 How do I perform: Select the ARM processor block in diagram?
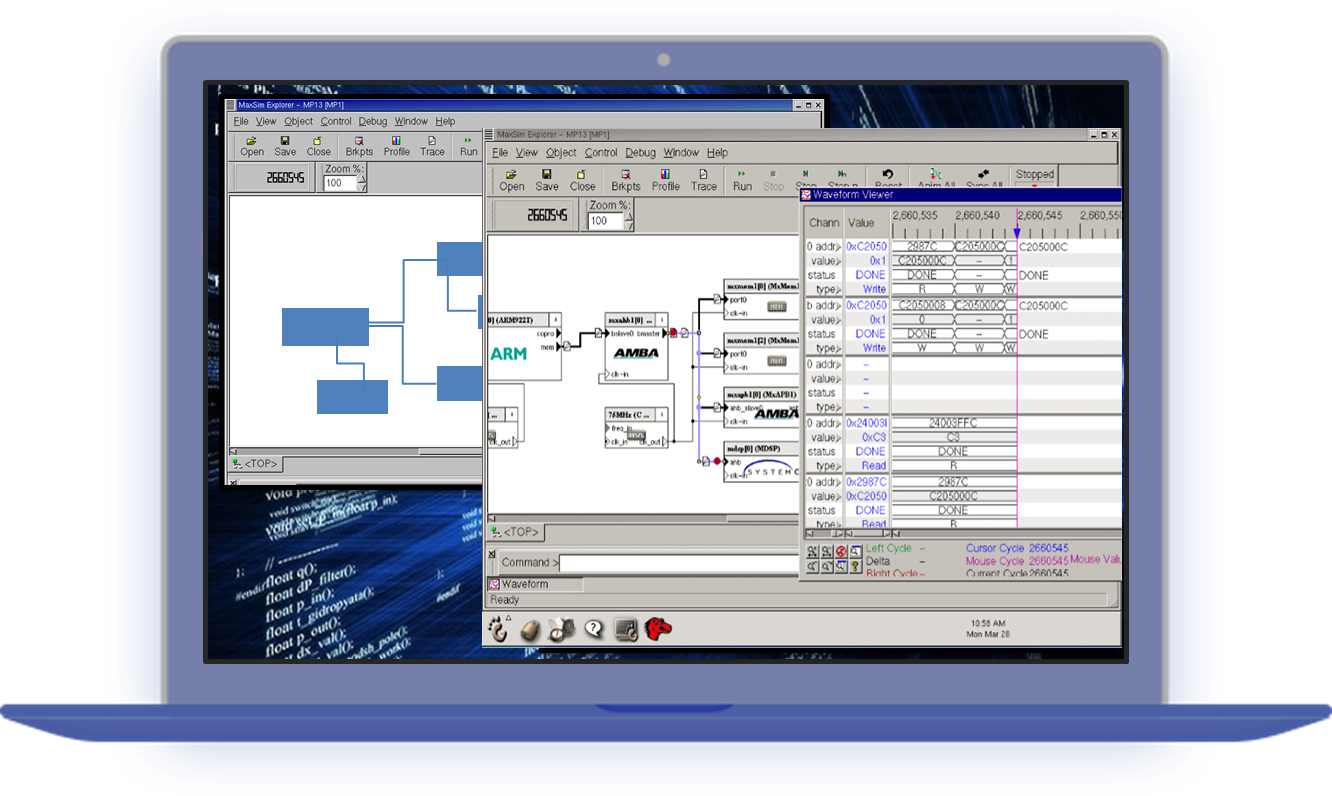524,347
